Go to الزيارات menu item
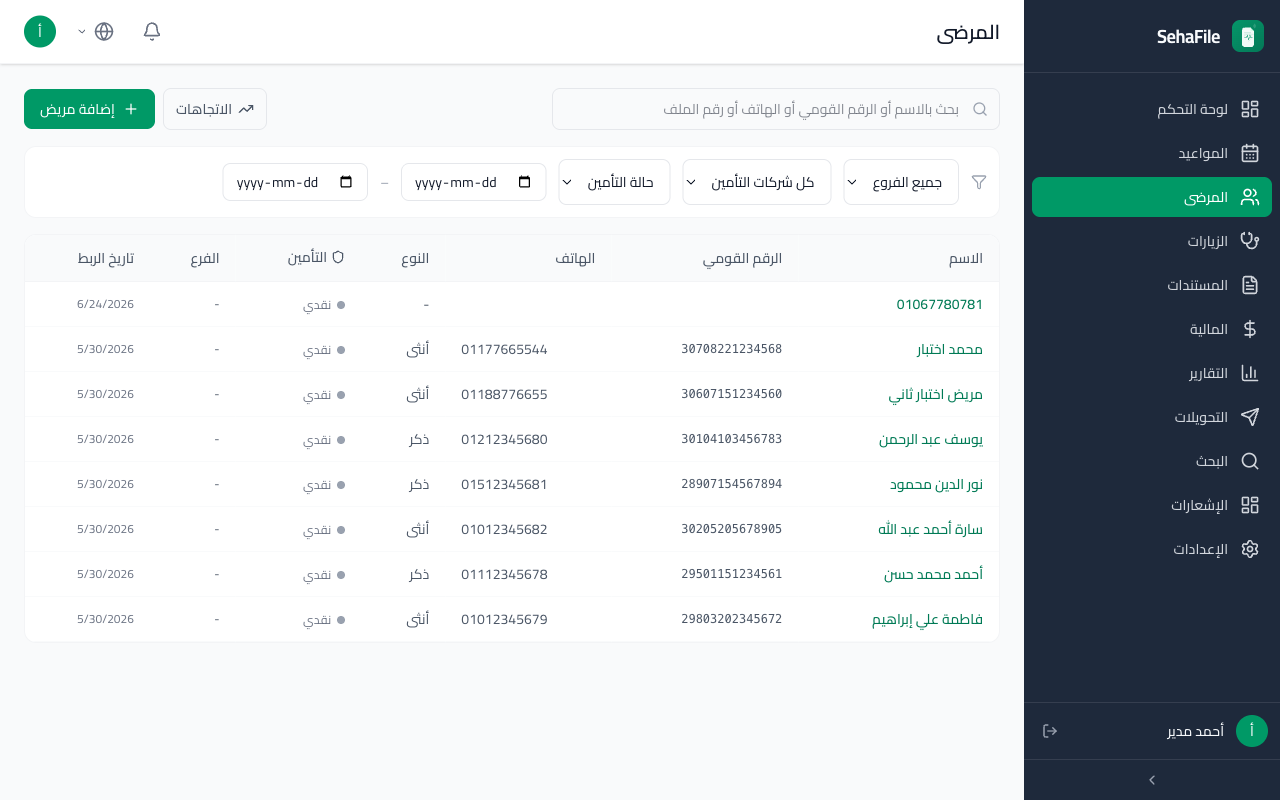Screen dimensions: 1280x800 (x=1152, y=241)
